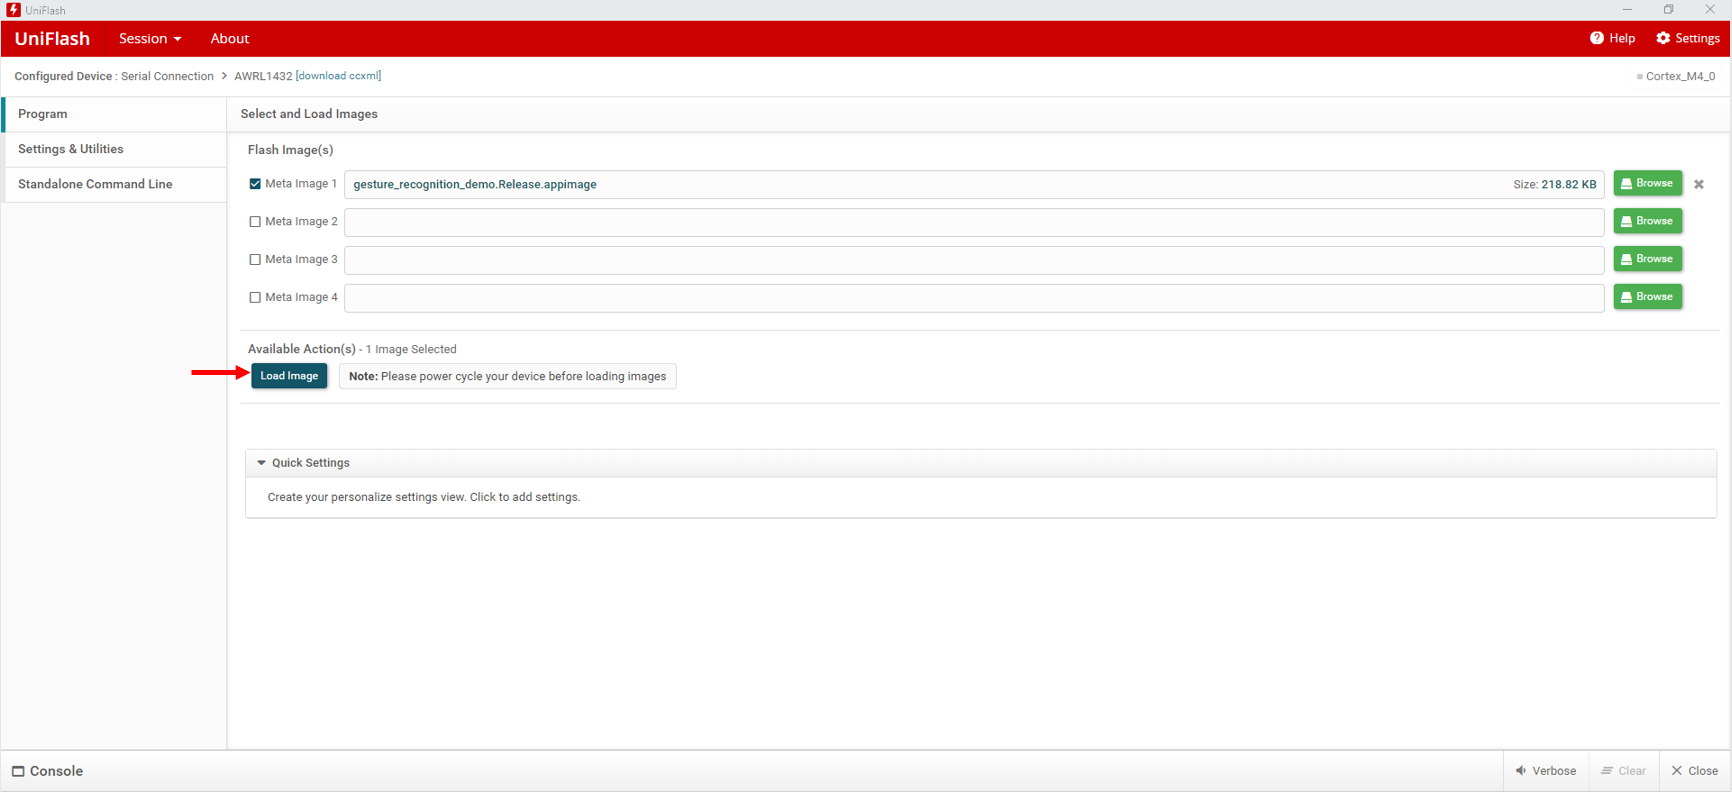1732x792 pixels.
Task: Open Help from the header
Action: [x=1612, y=38]
